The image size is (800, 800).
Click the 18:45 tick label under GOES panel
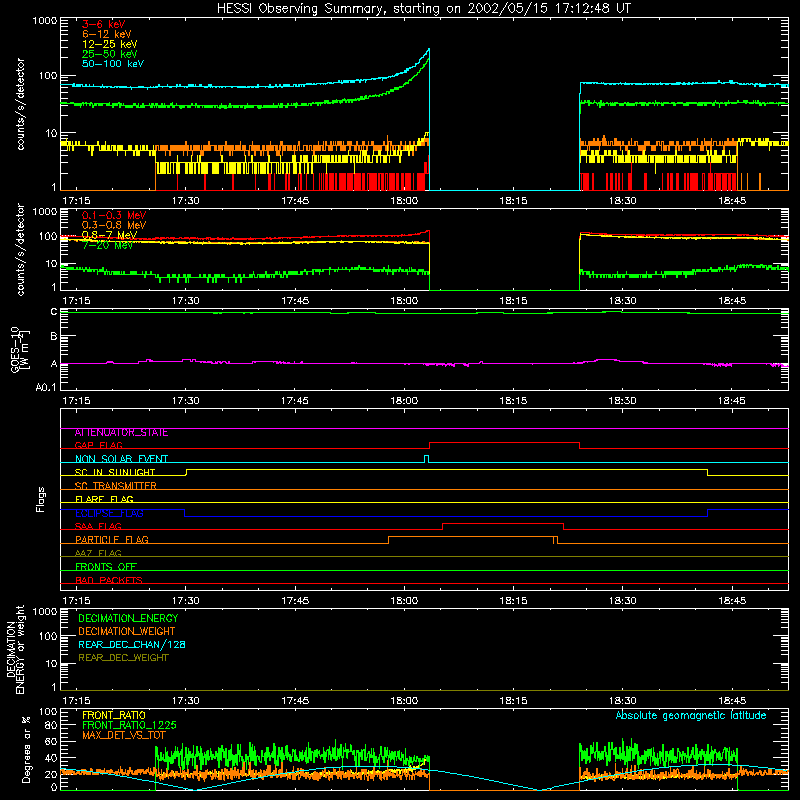click(x=732, y=401)
